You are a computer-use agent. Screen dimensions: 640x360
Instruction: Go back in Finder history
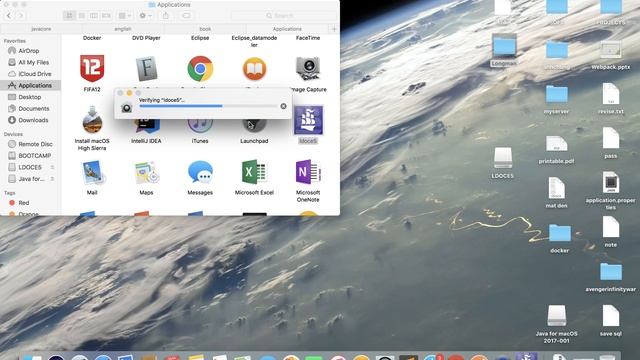(x=9, y=16)
